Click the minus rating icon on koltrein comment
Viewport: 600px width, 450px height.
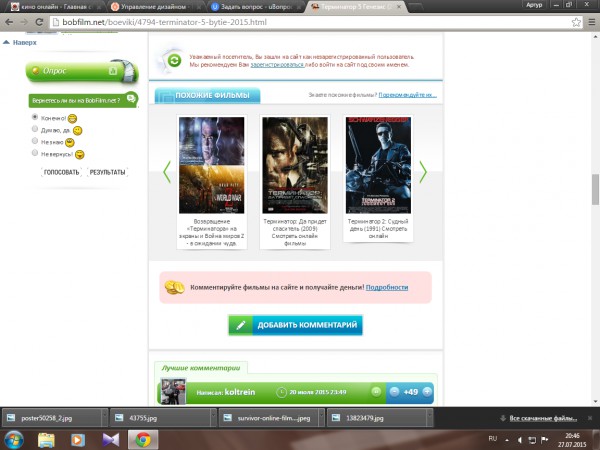pyautogui.click(x=394, y=392)
